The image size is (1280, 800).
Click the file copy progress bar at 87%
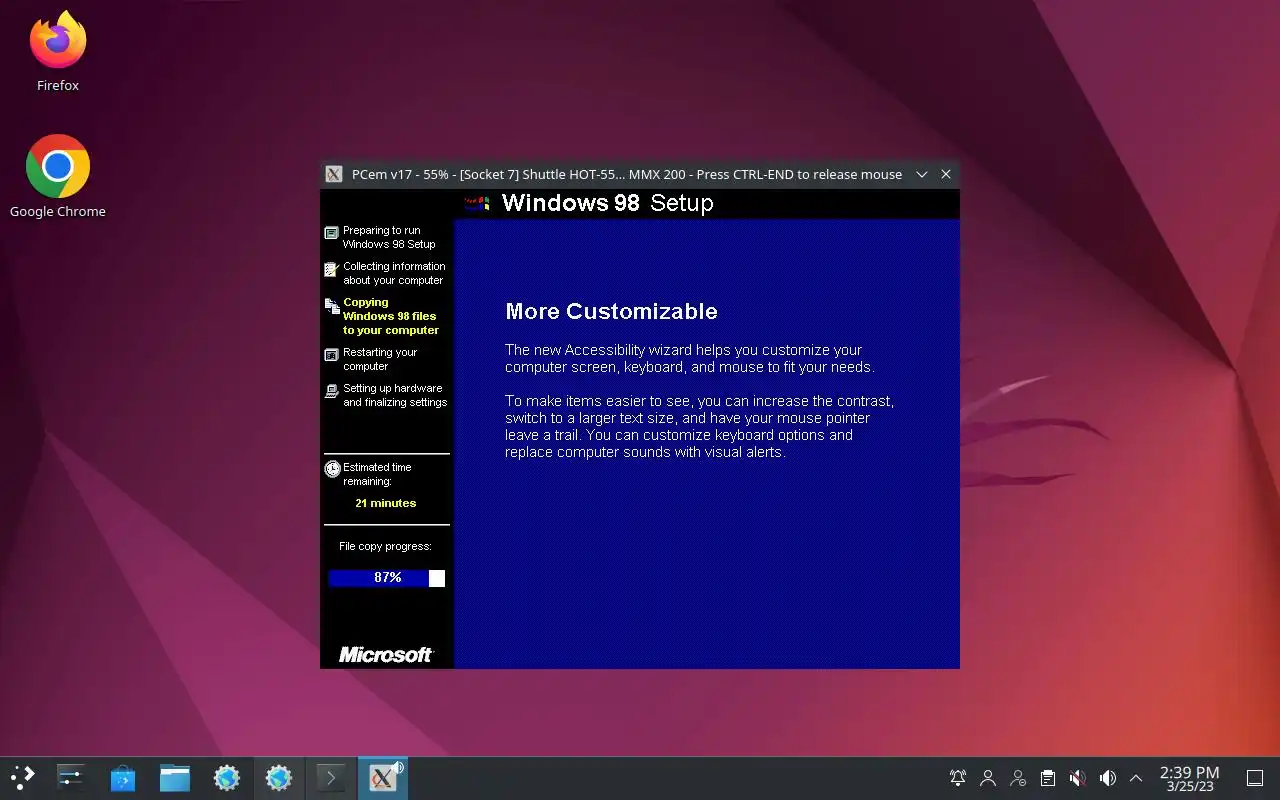click(x=387, y=578)
